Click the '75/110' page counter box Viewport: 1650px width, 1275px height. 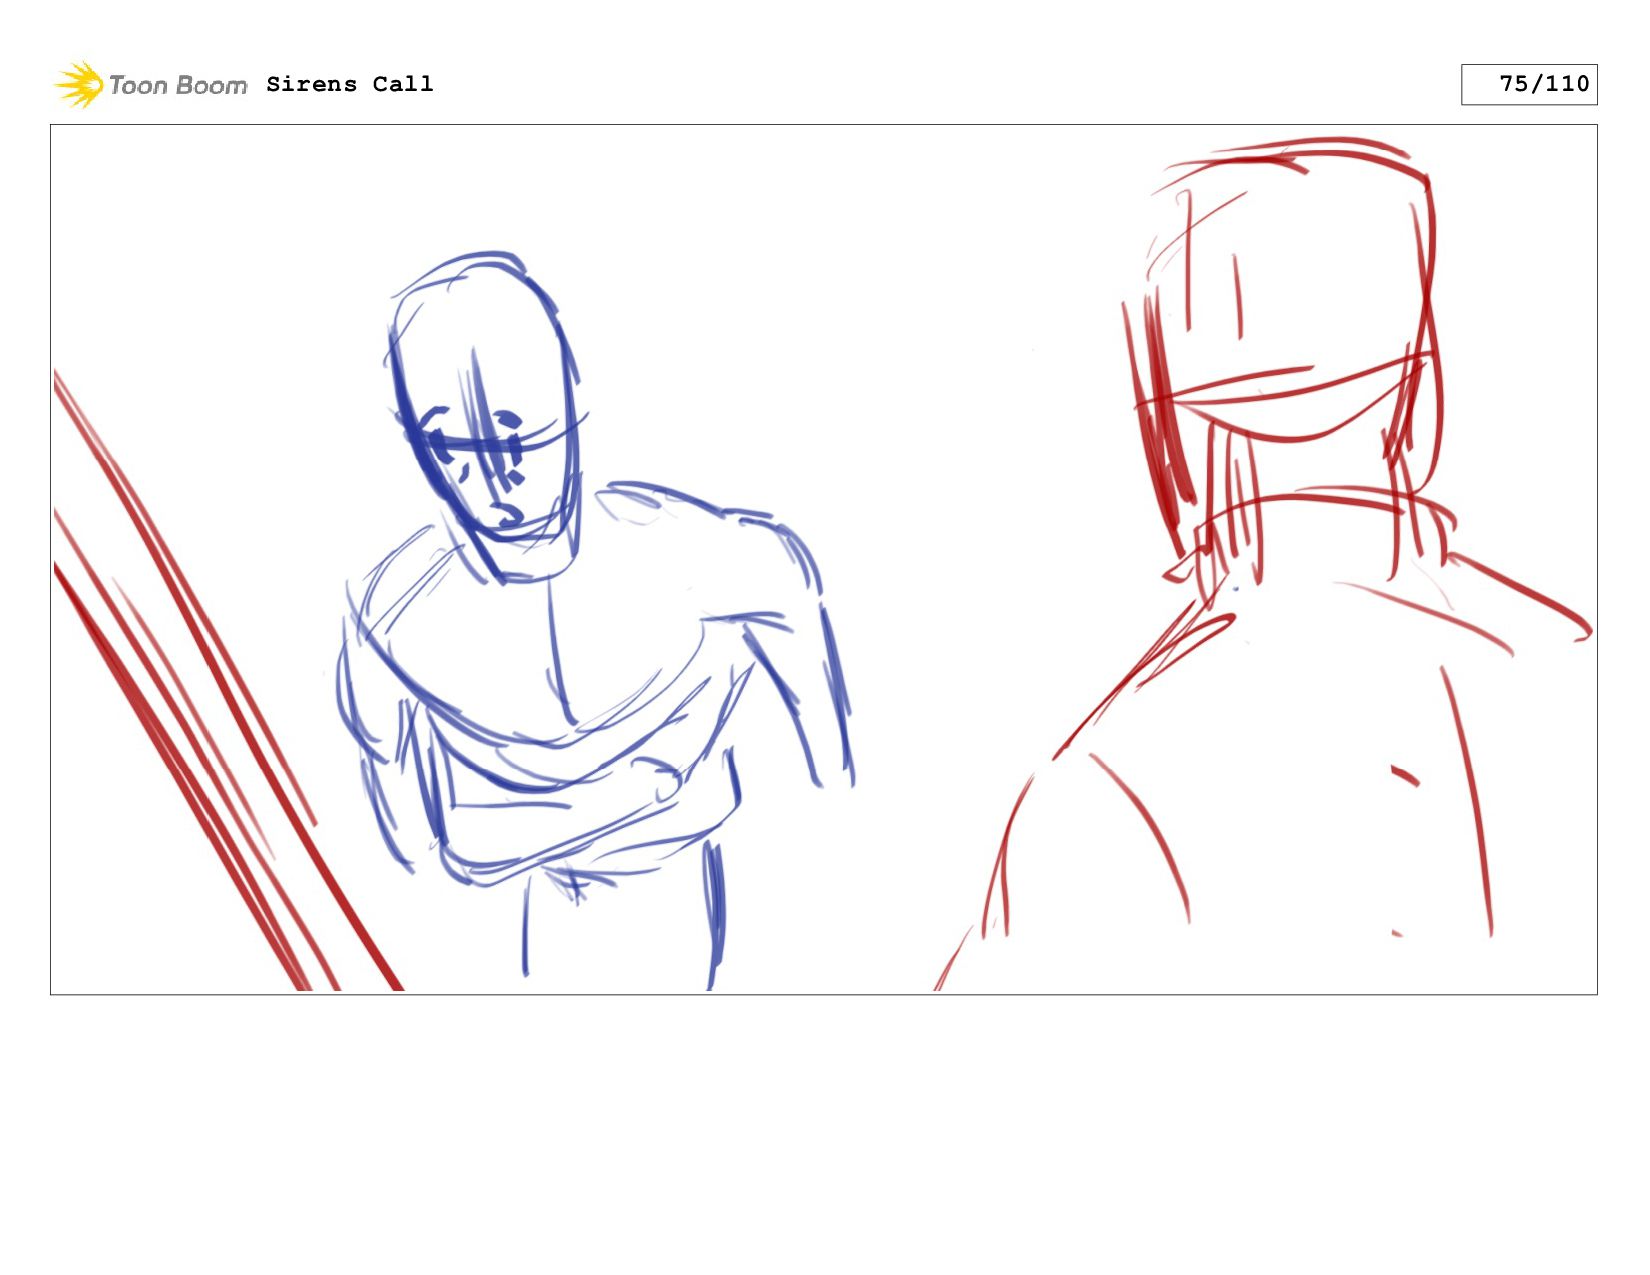tap(1529, 84)
